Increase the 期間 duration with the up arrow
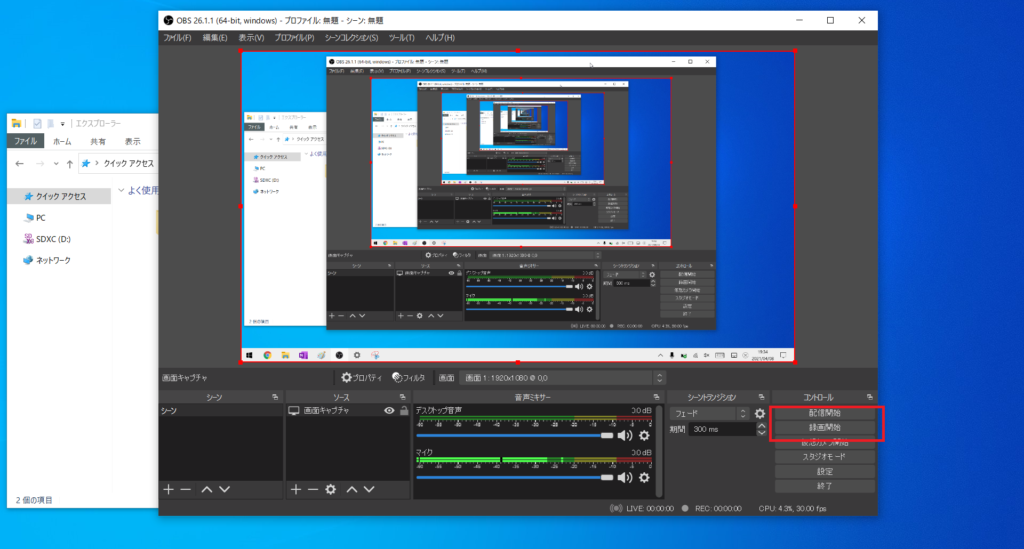The height and width of the screenshot is (549, 1024). pos(761,426)
